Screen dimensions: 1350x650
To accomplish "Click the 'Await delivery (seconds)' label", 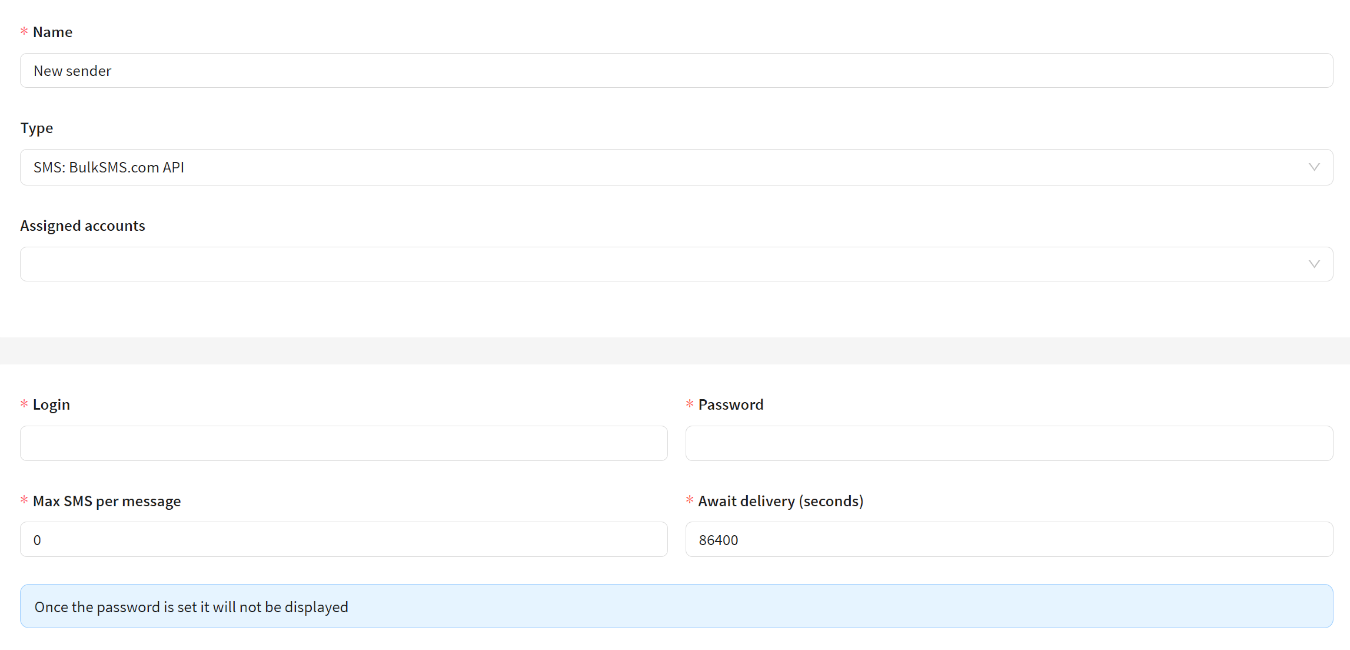I will (780, 501).
